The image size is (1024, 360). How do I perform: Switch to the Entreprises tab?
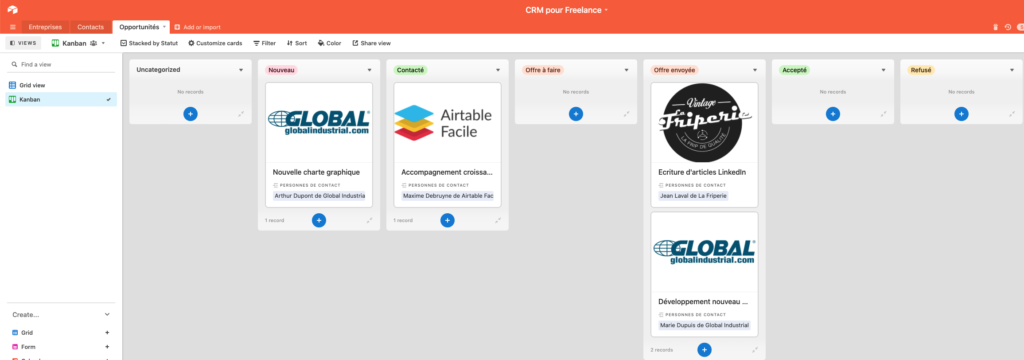pyautogui.click(x=45, y=27)
